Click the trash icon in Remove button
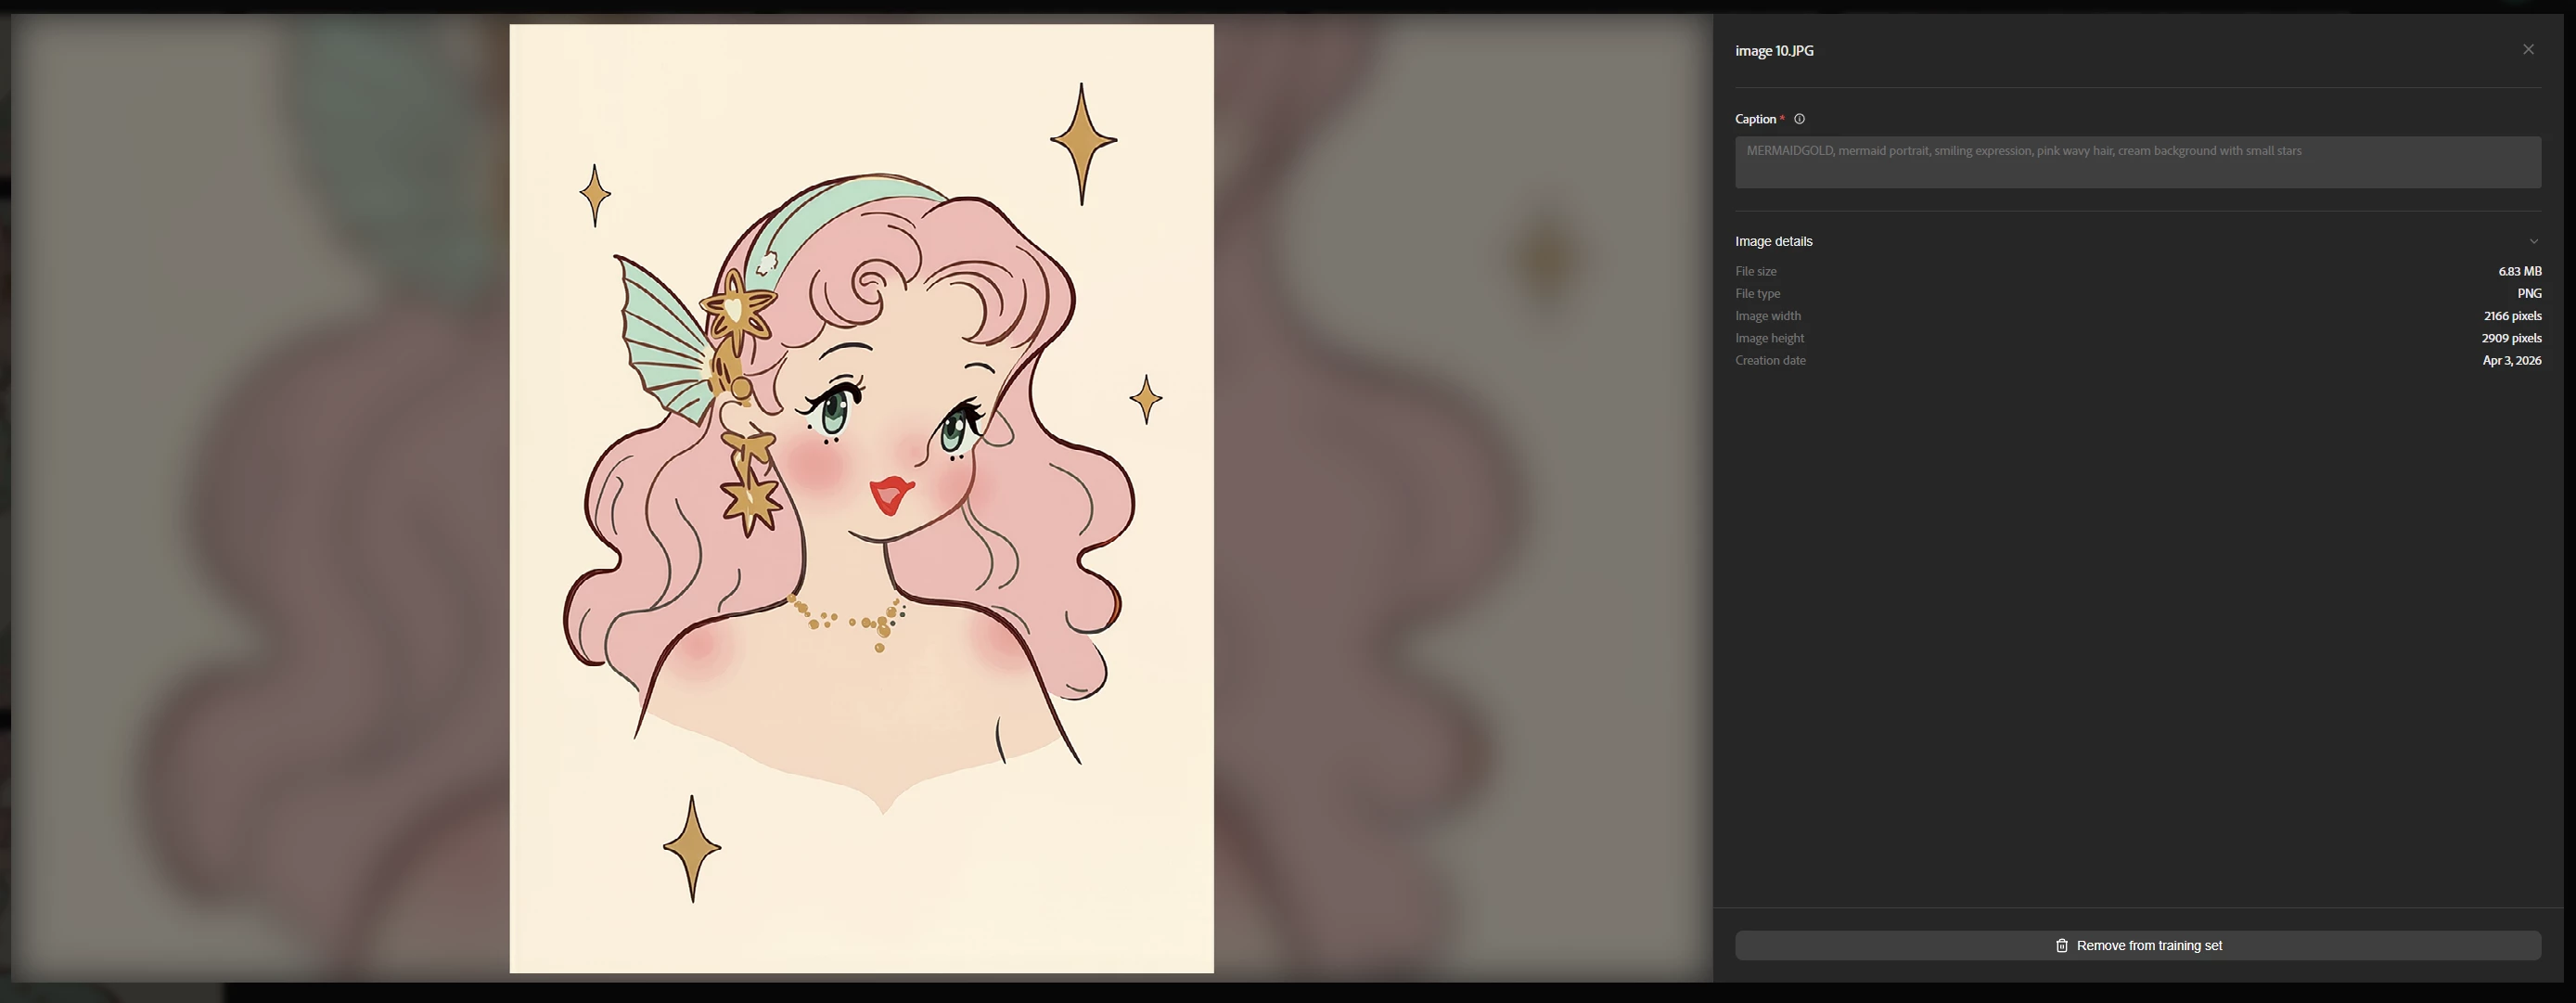2576x1003 pixels. 2061,945
